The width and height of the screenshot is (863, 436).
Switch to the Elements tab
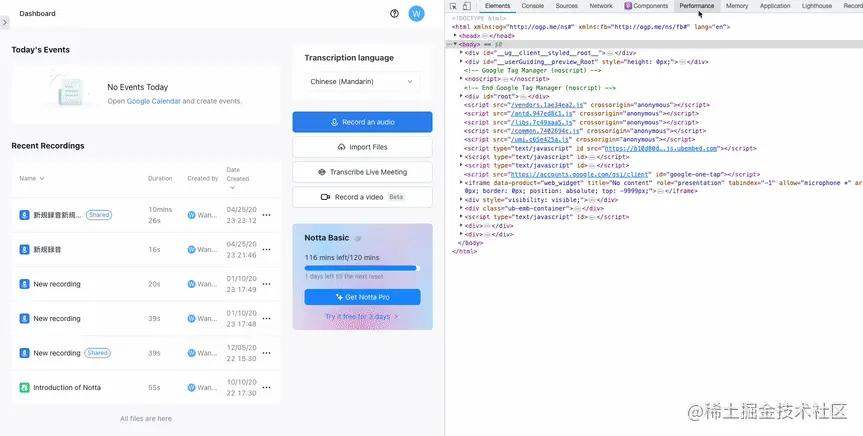pos(498,6)
